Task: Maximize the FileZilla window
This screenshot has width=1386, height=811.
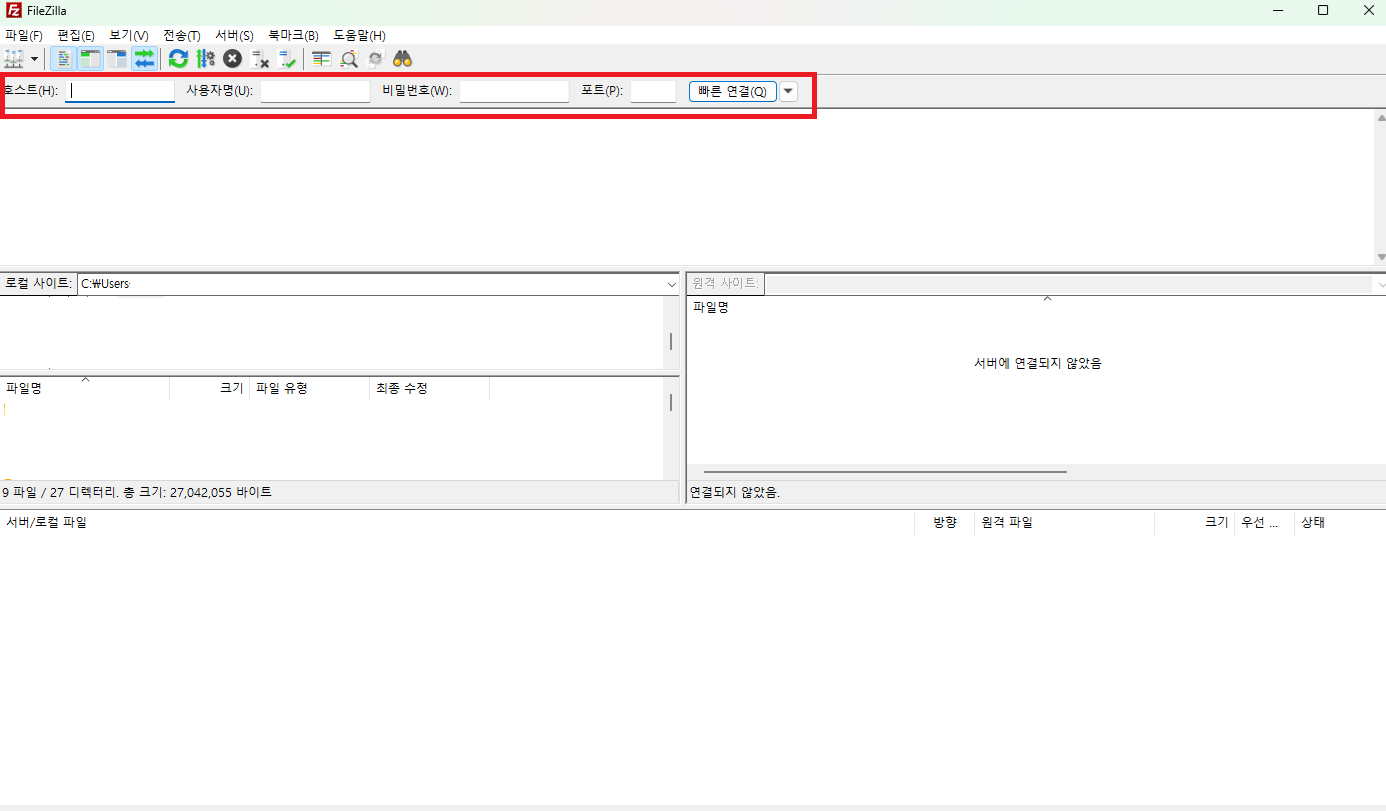Action: point(1323,10)
